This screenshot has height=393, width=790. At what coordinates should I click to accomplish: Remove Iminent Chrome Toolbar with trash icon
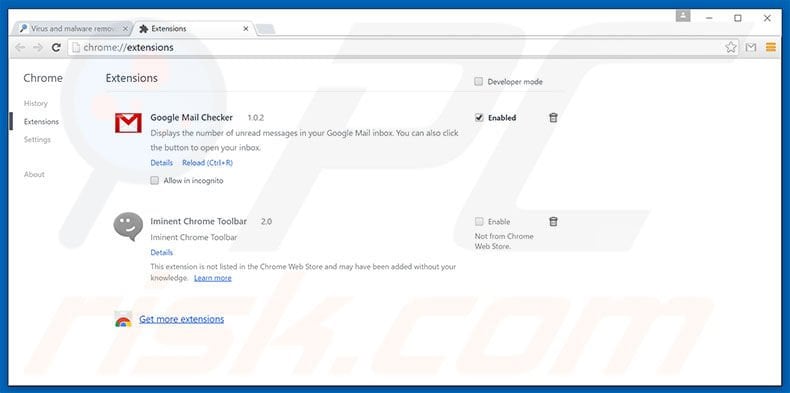pos(553,221)
